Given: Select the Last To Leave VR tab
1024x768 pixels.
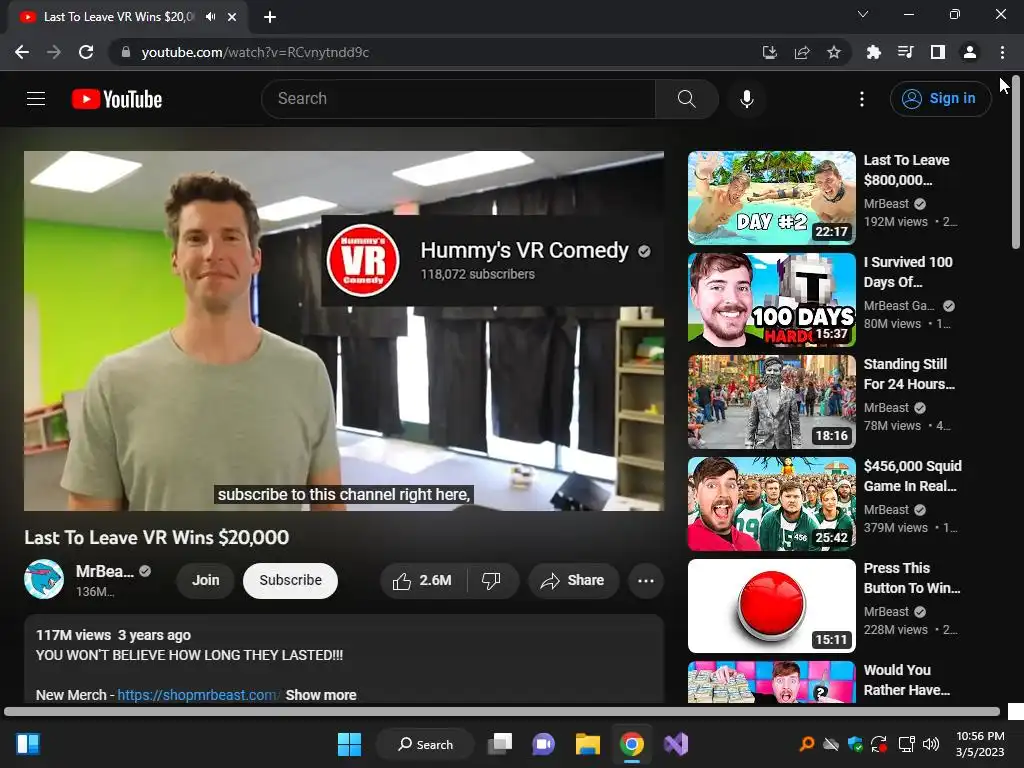Looking at the screenshot, I should 127,17.
